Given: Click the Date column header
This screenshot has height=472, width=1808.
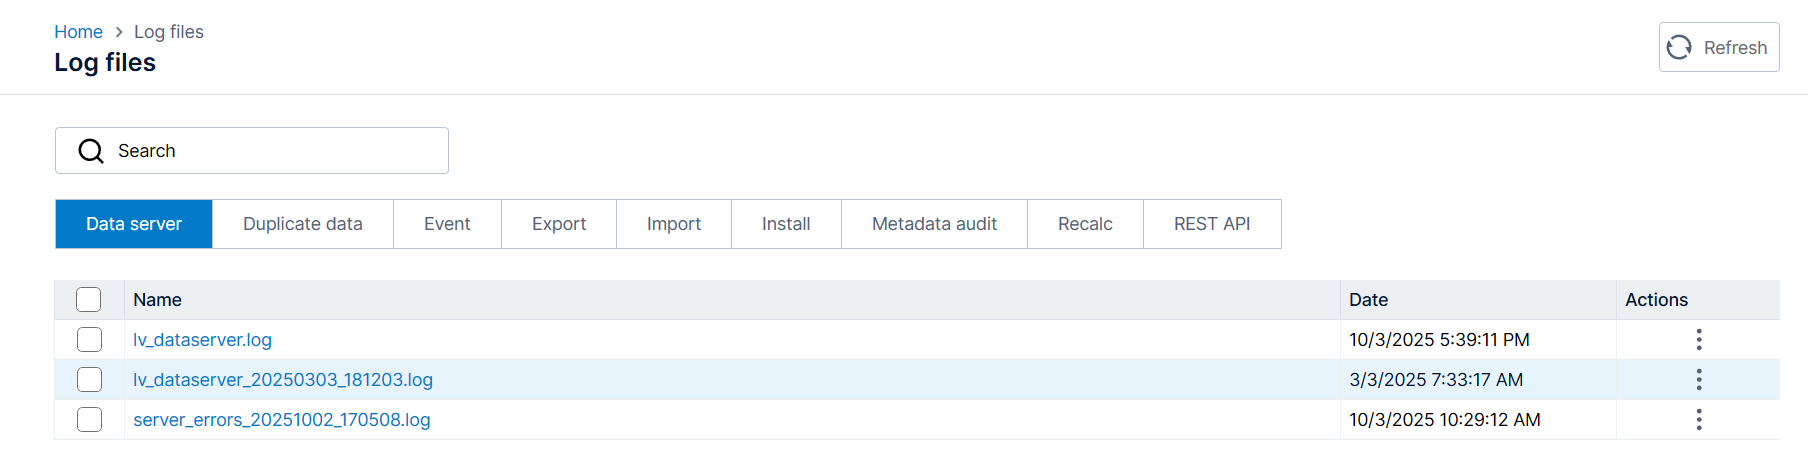Looking at the screenshot, I should point(1368,300).
